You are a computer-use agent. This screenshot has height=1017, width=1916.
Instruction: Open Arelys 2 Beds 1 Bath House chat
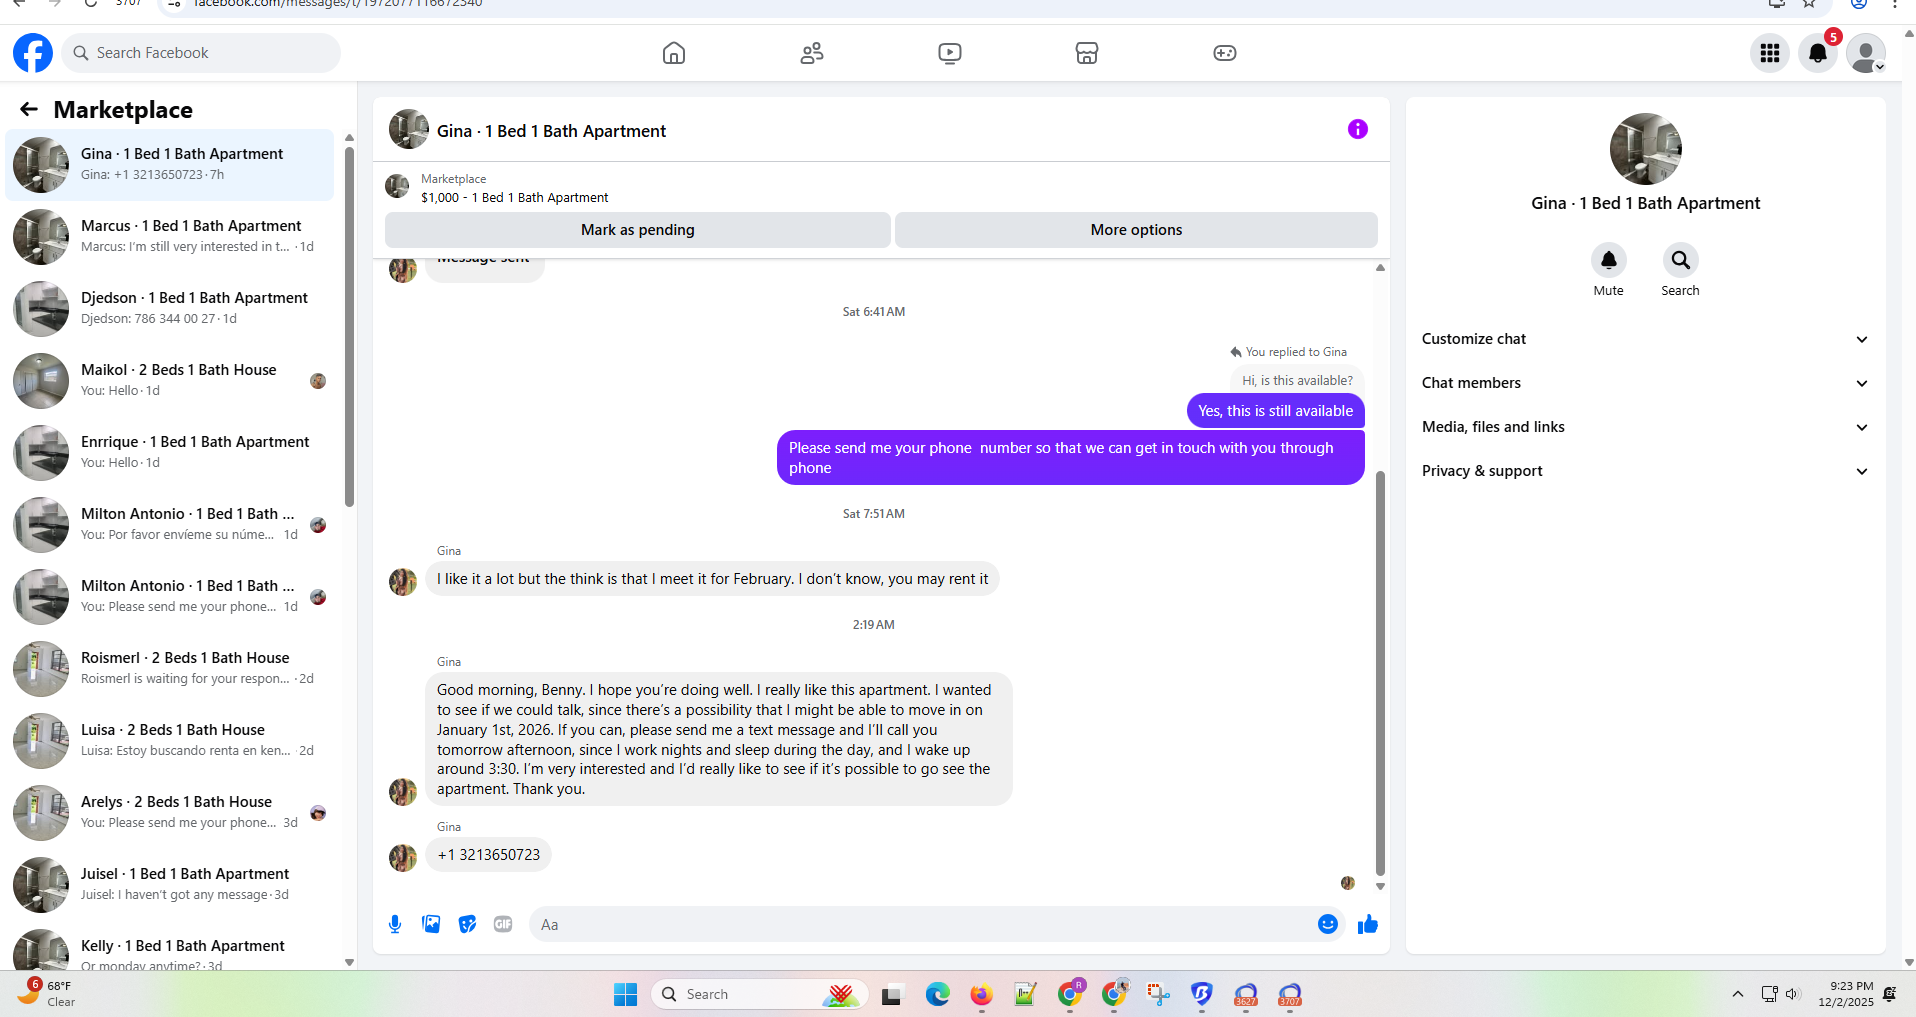pos(170,813)
